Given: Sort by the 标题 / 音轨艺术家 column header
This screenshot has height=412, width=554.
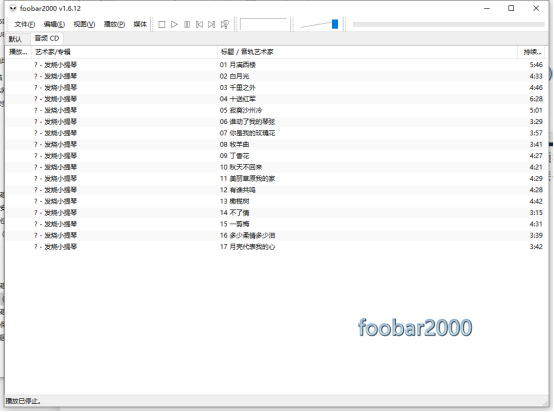Looking at the screenshot, I should pyautogui.click(x=367, y=52).
